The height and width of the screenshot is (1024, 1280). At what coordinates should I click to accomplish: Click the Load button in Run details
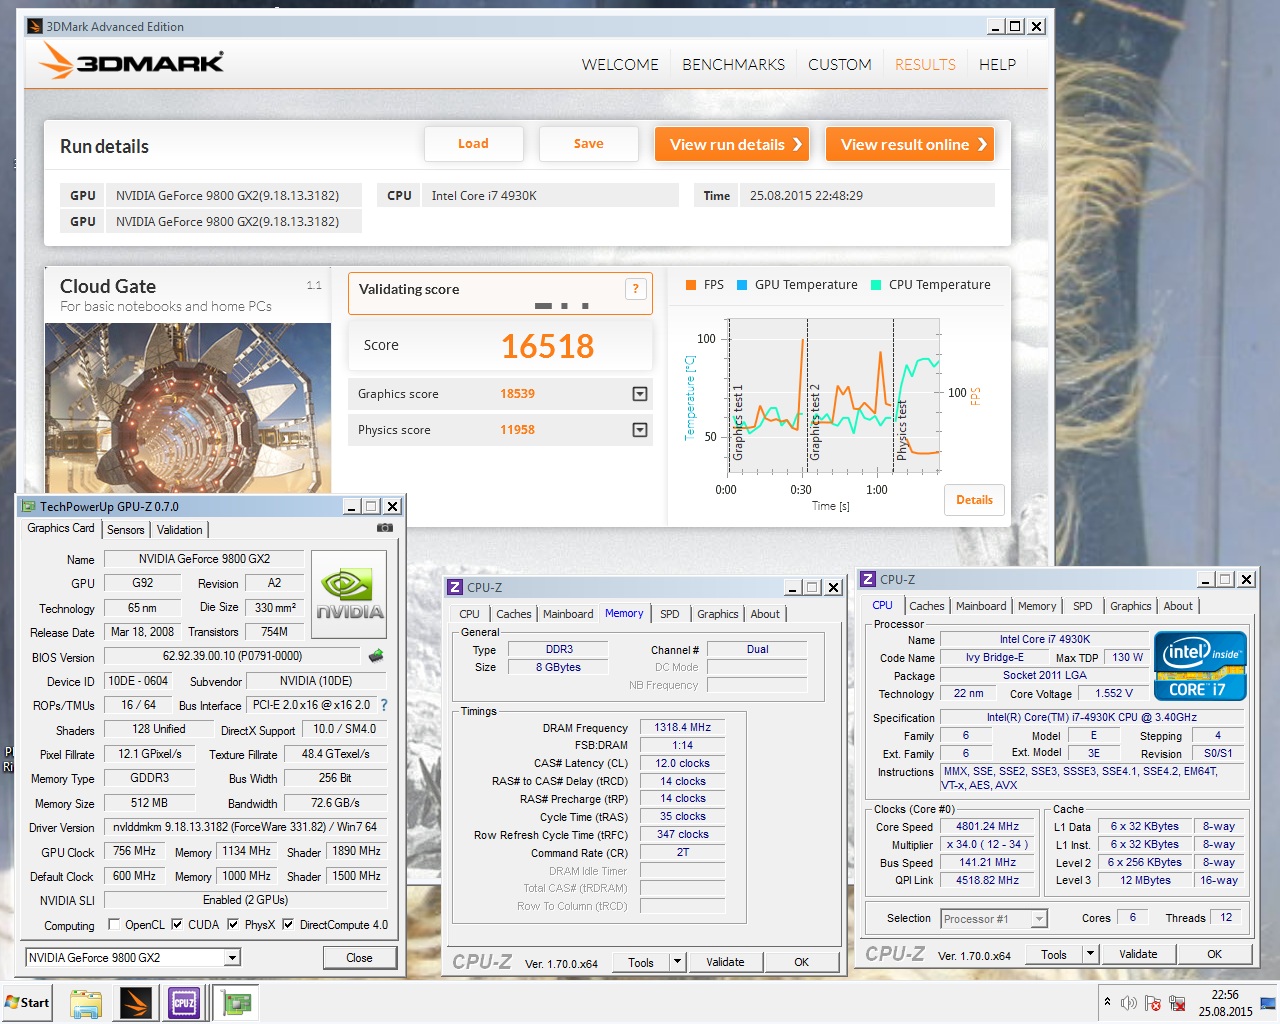[x=474, y=144]
